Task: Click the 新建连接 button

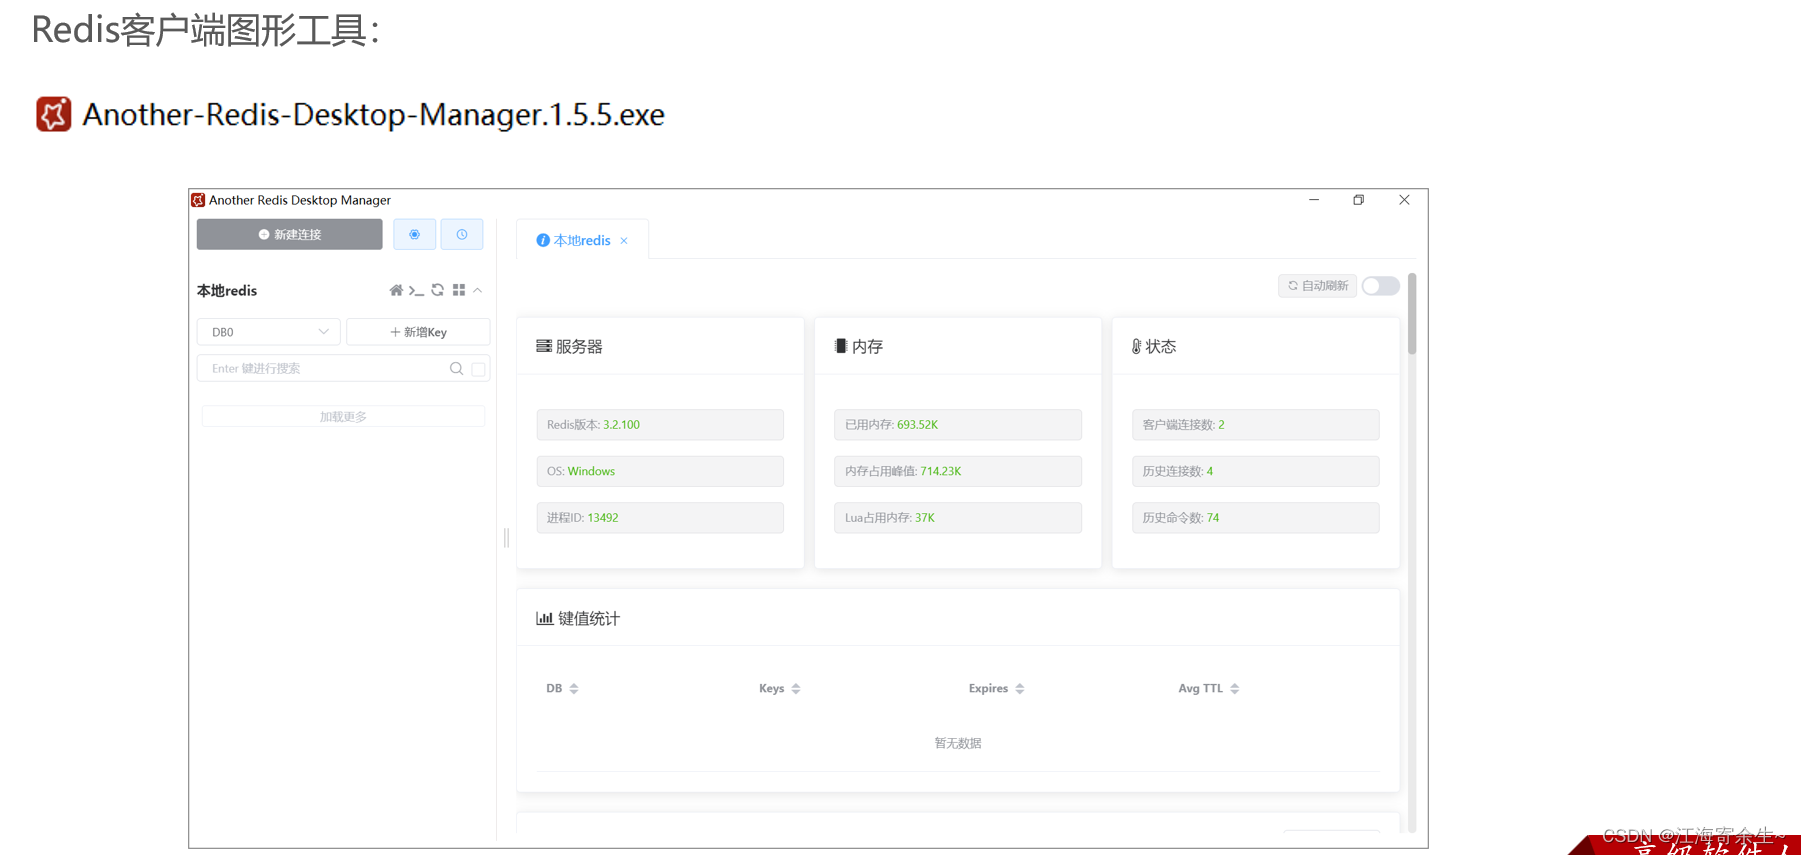Action: [x=290, y=234]
